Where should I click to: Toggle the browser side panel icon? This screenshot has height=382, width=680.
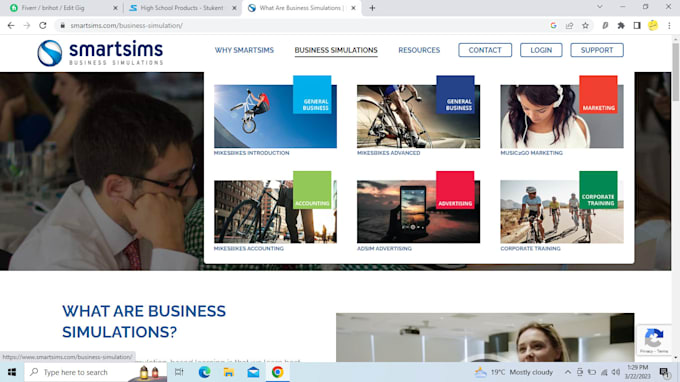click(x=637, y=26)
